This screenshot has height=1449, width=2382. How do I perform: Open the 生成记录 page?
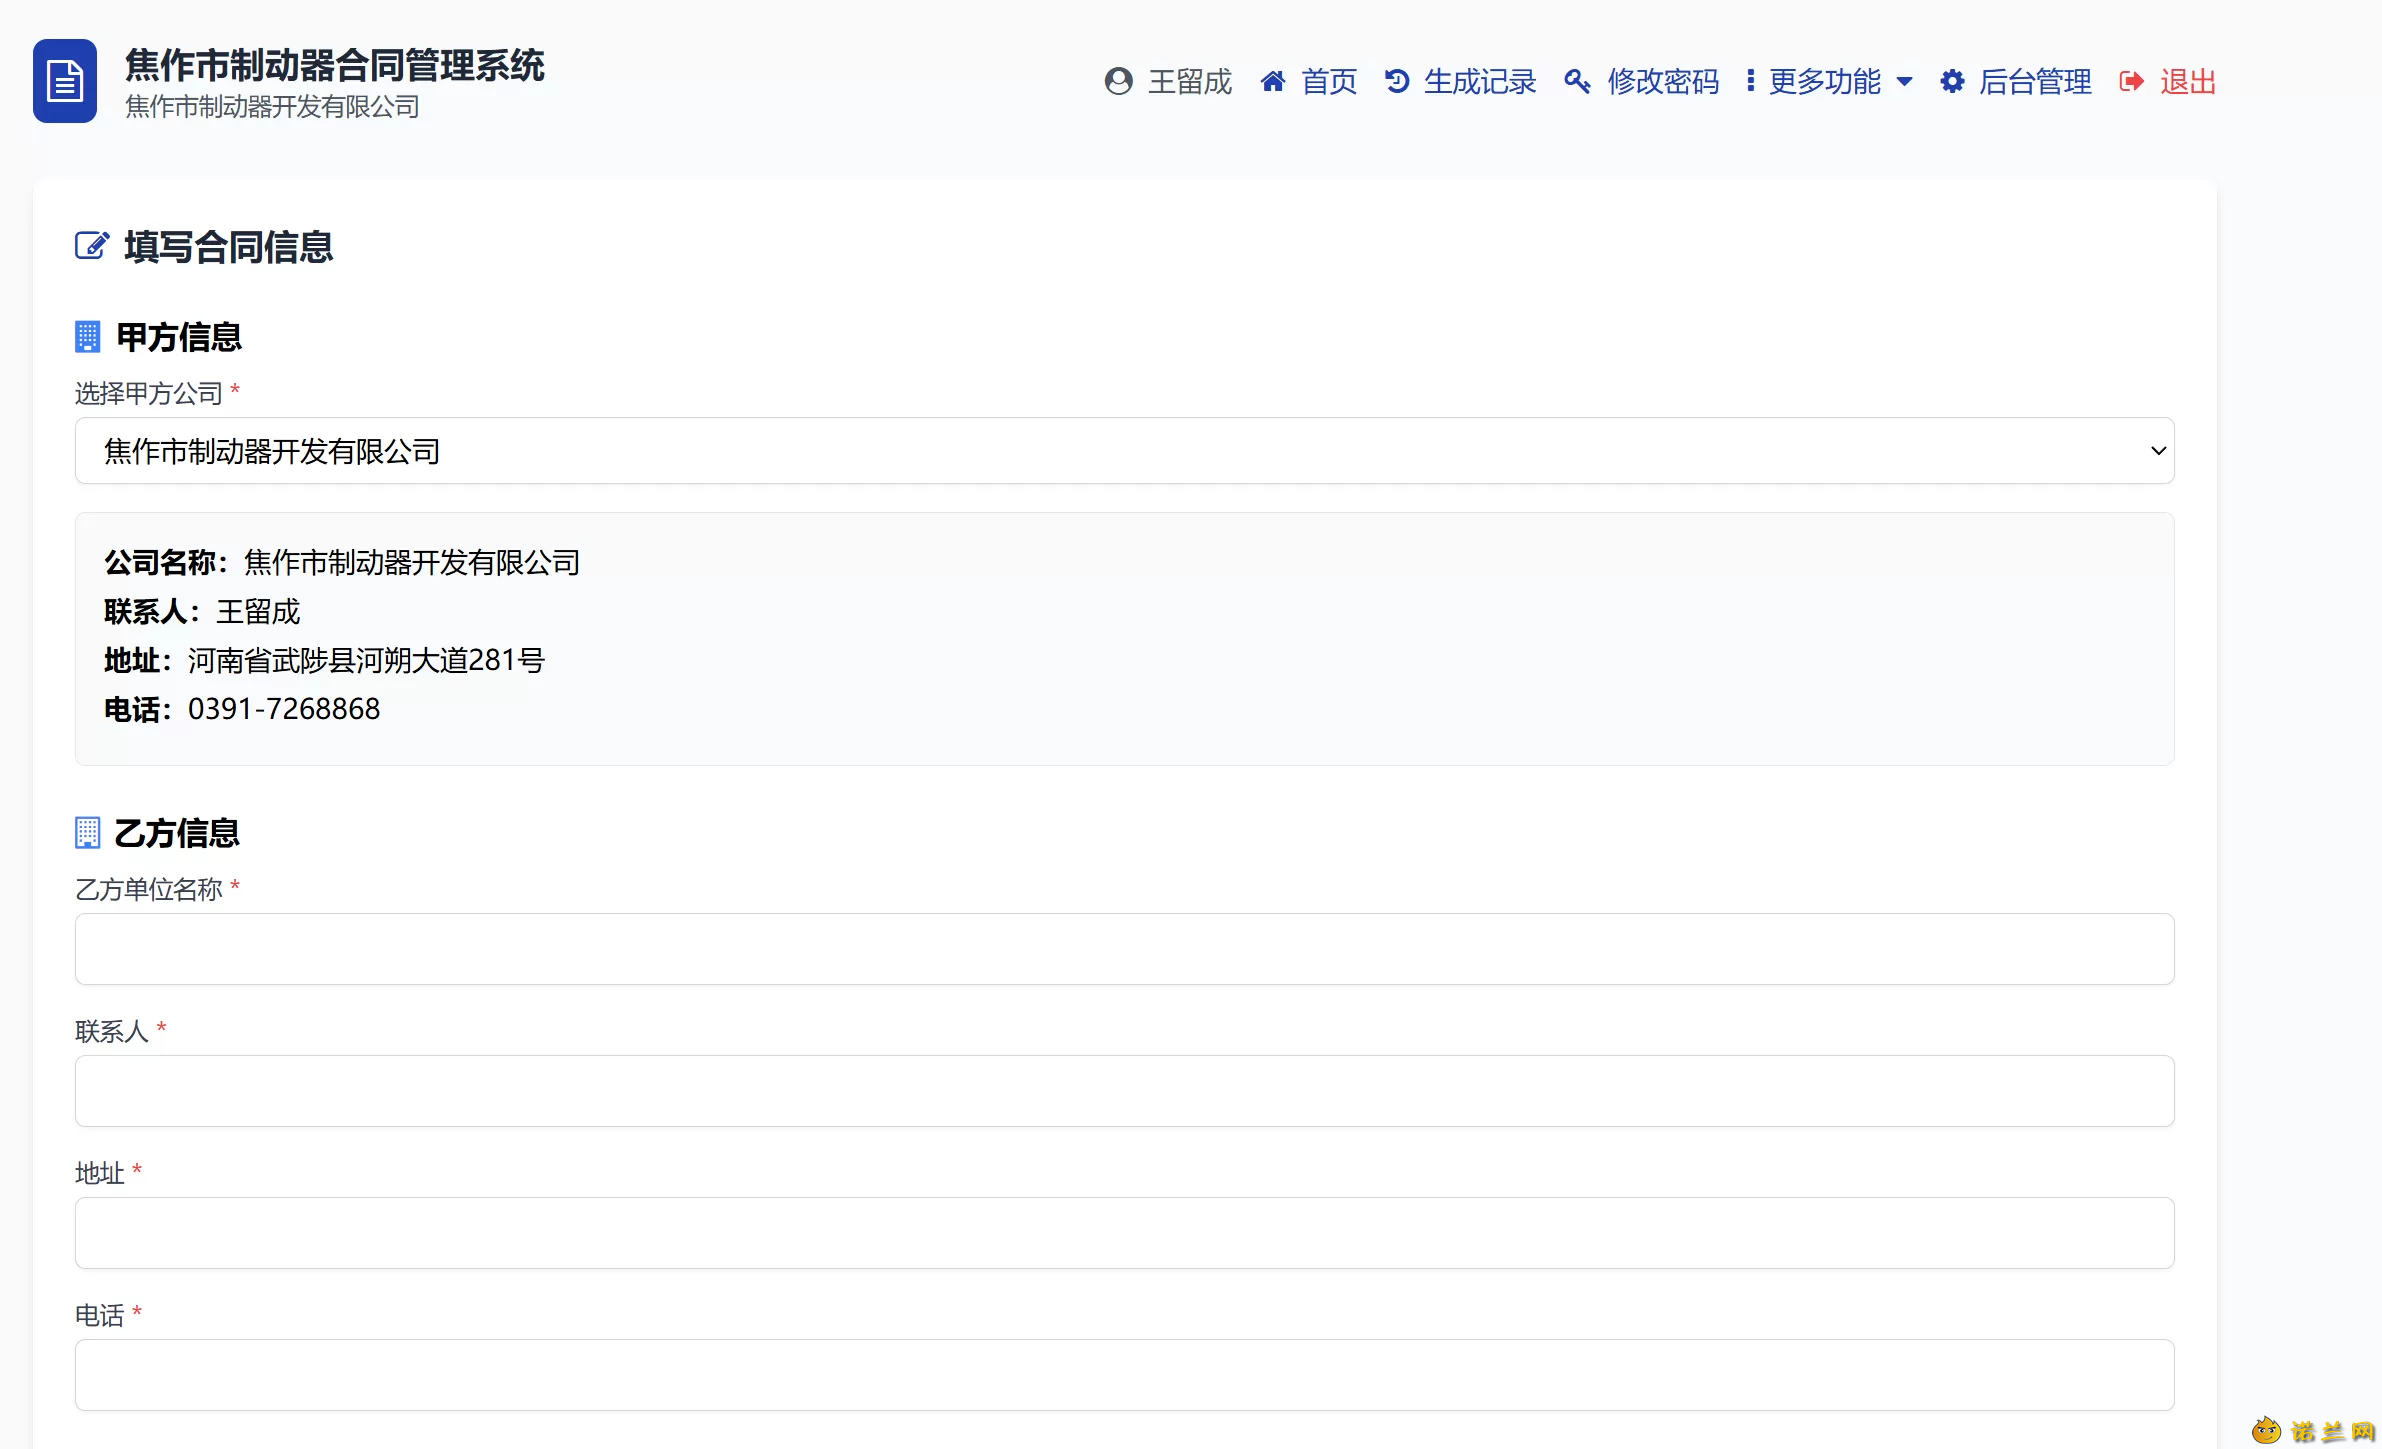click(x=1461, y=81)
